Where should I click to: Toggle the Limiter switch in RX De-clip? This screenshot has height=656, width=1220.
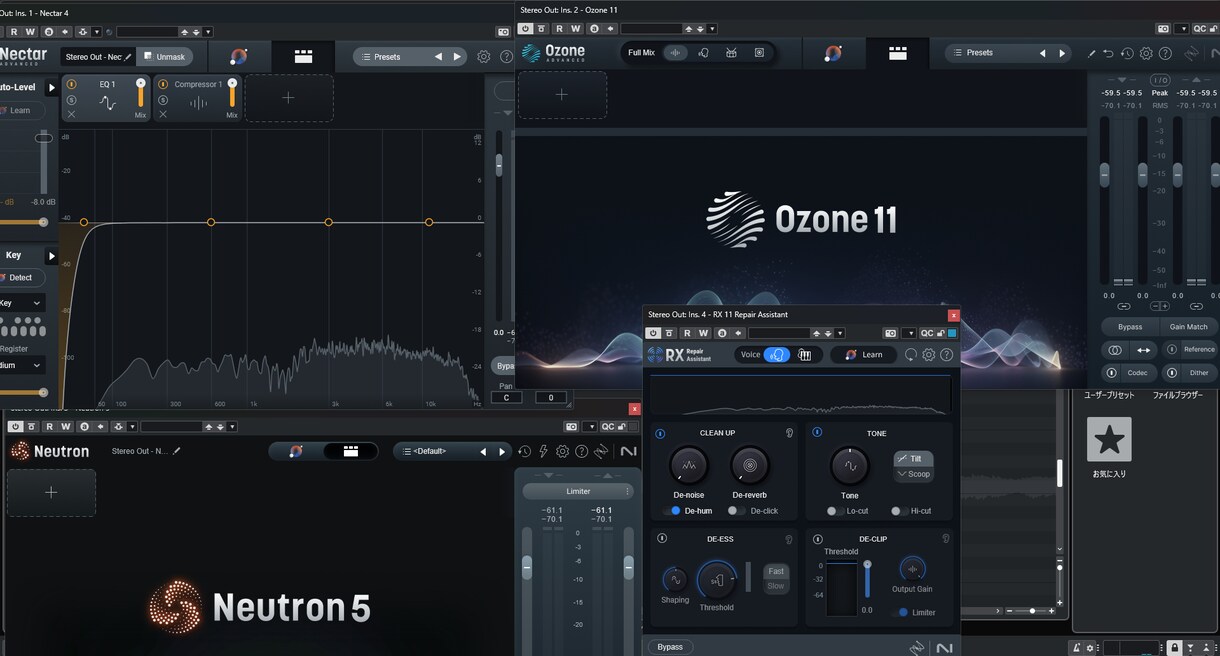coord(901,612)
